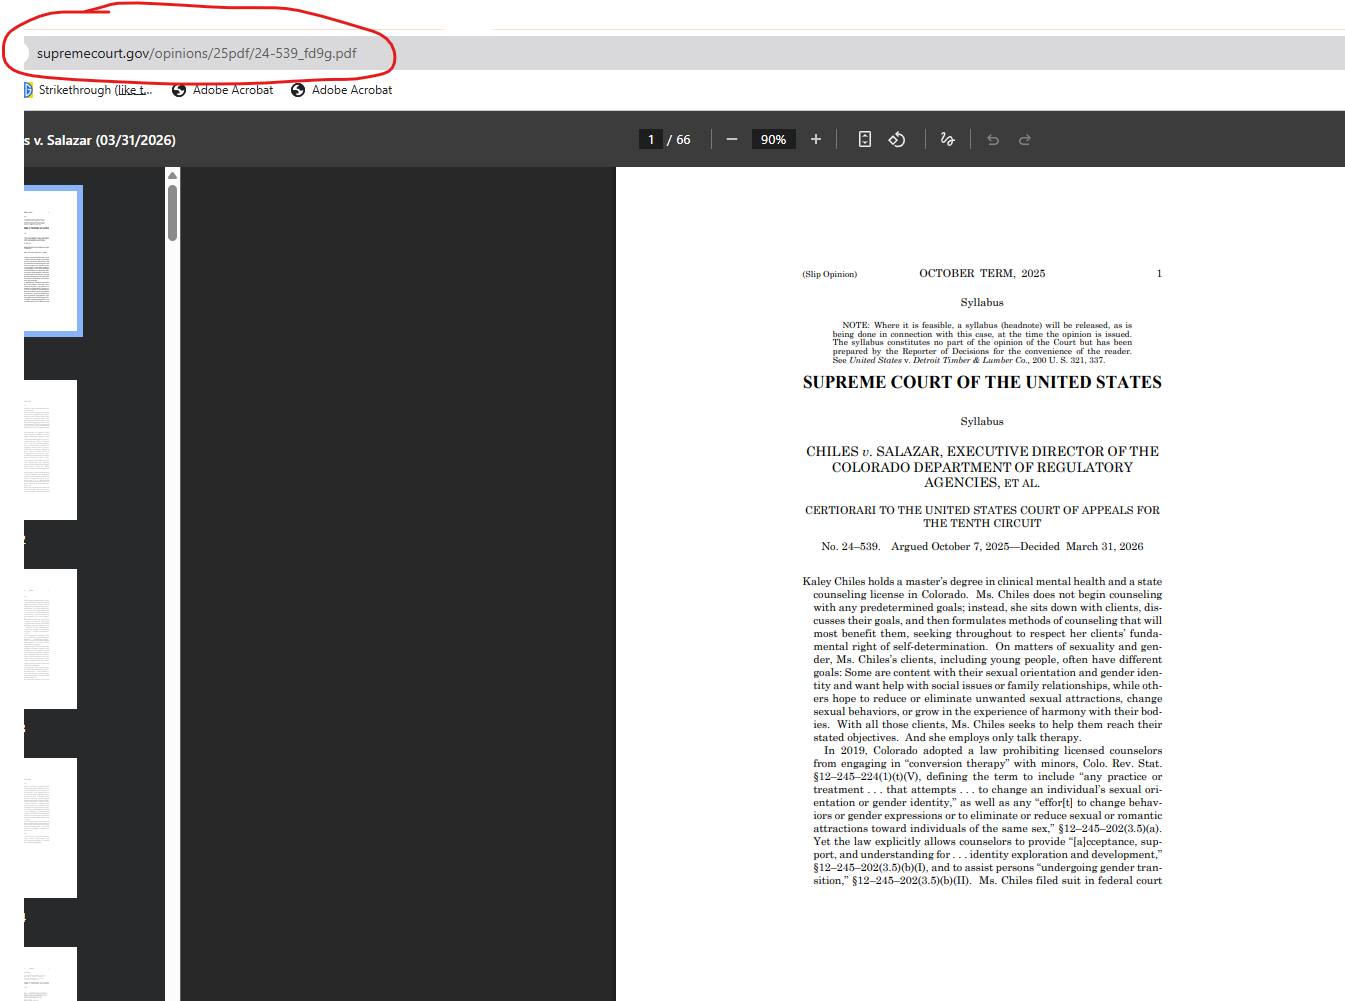Click the fit to page icon
Viewport: 1345px width, 1001px height.
[x=865, y=140]
